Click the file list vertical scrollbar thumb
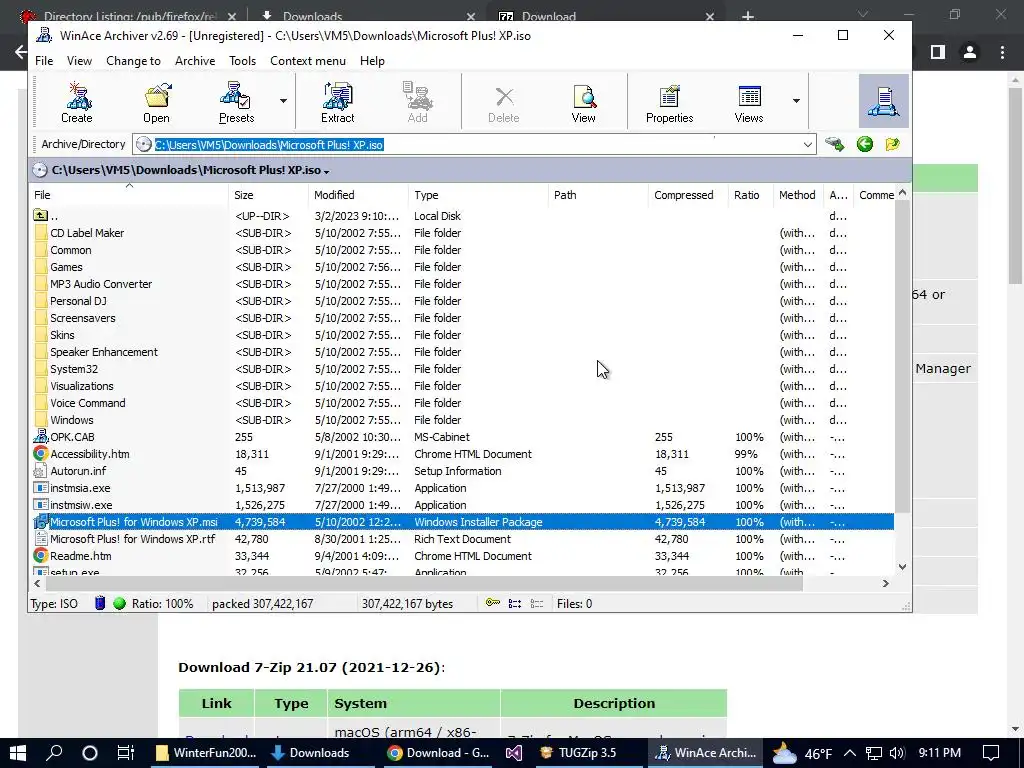 click(902, 356)
